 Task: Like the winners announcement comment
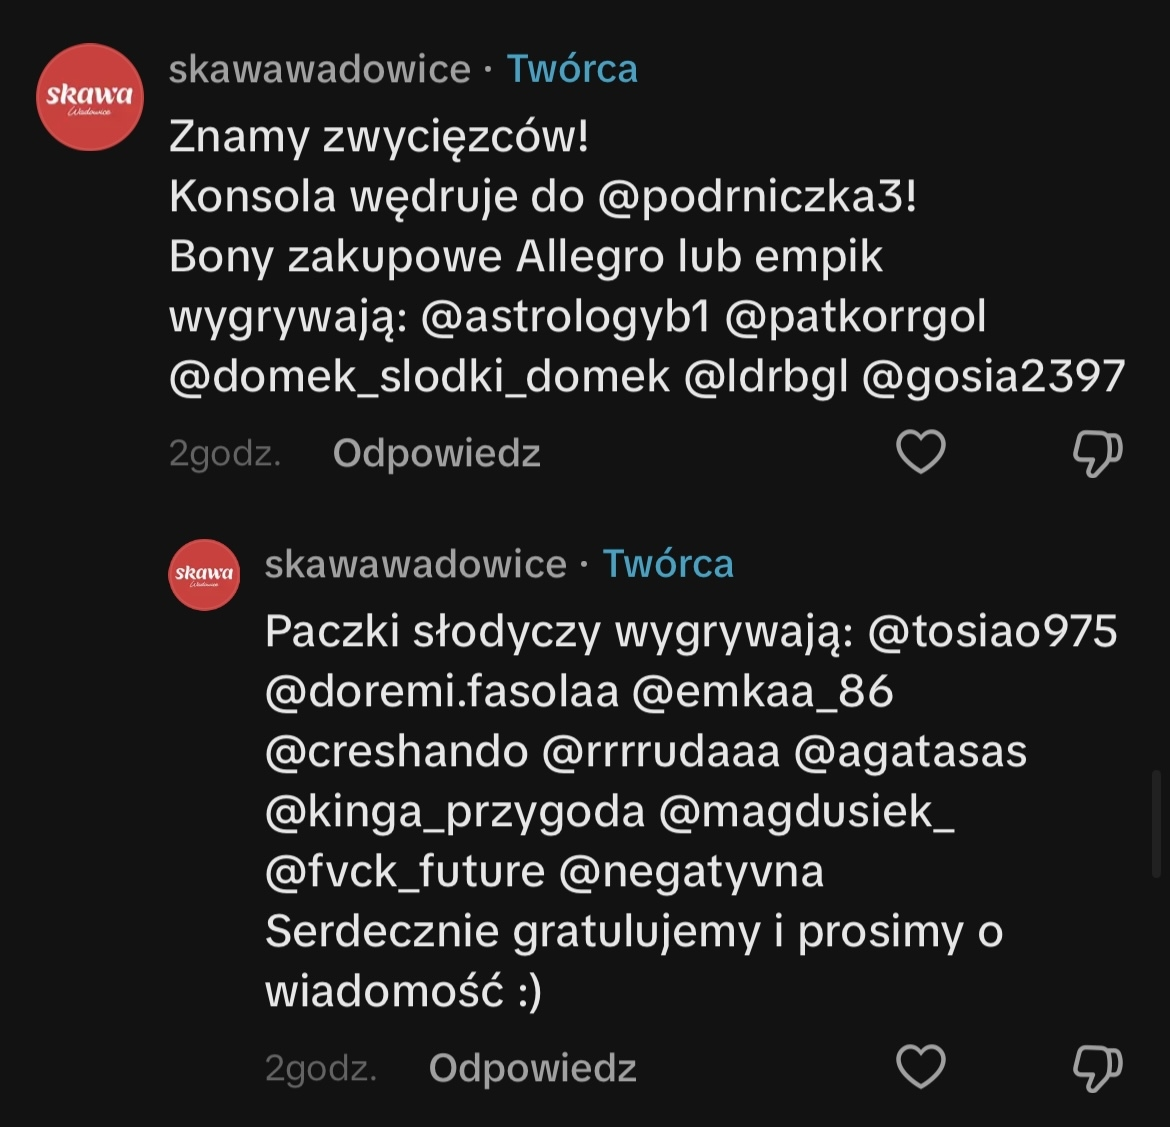click(x=920, y=453)
